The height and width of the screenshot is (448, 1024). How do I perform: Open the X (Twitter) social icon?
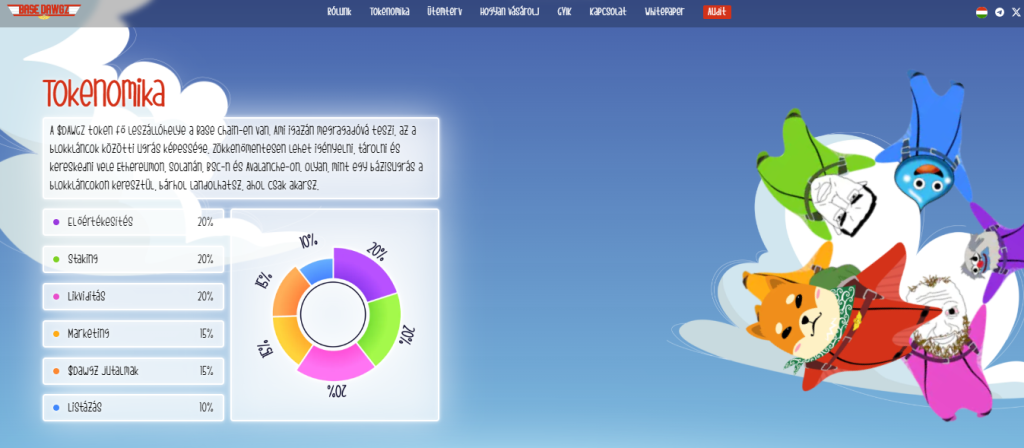pos(1014,13)
